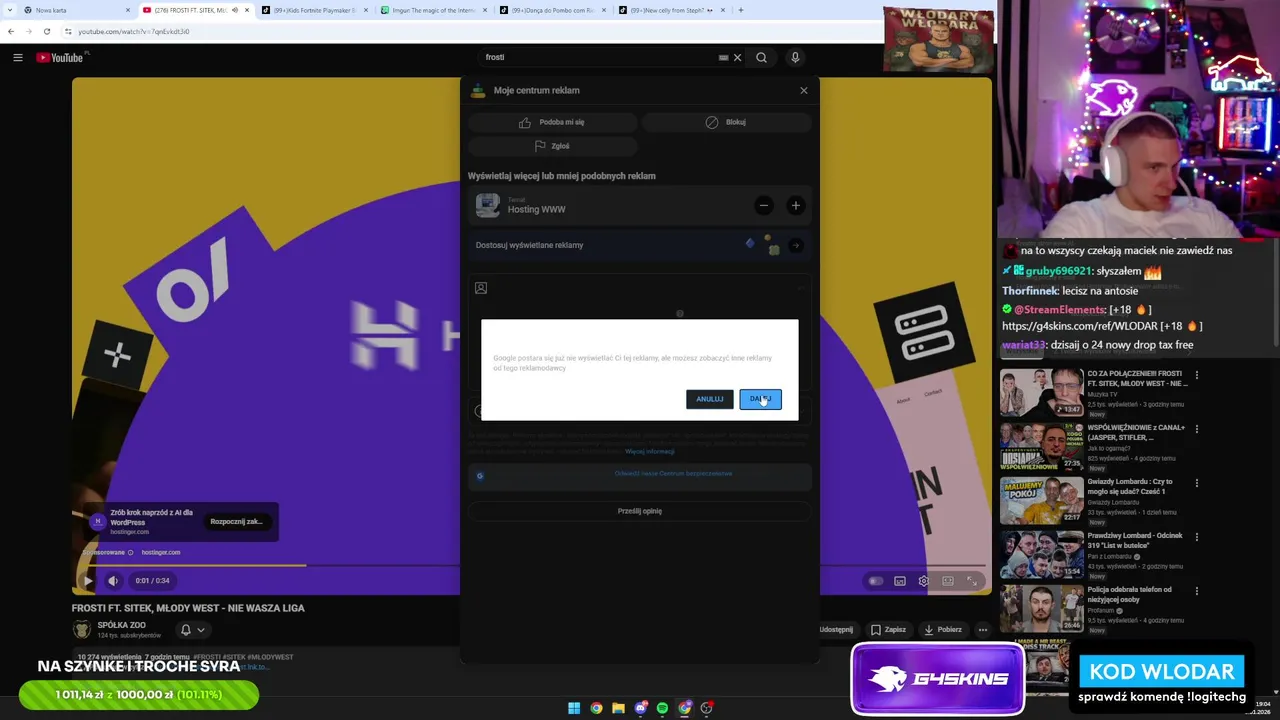Go to the YouTube home logo
Screen dimensions: 1280x720
point(61,57)
